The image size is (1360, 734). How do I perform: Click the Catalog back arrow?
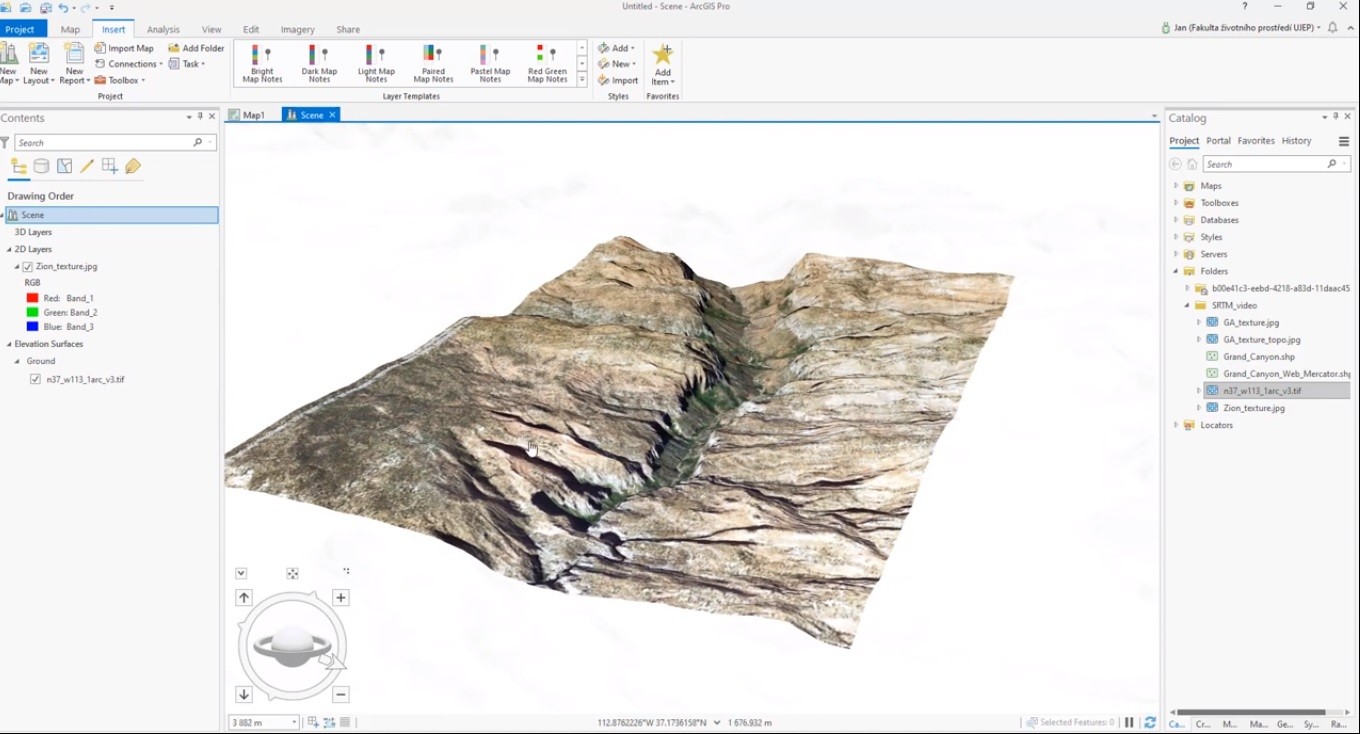pos(1175,164)
